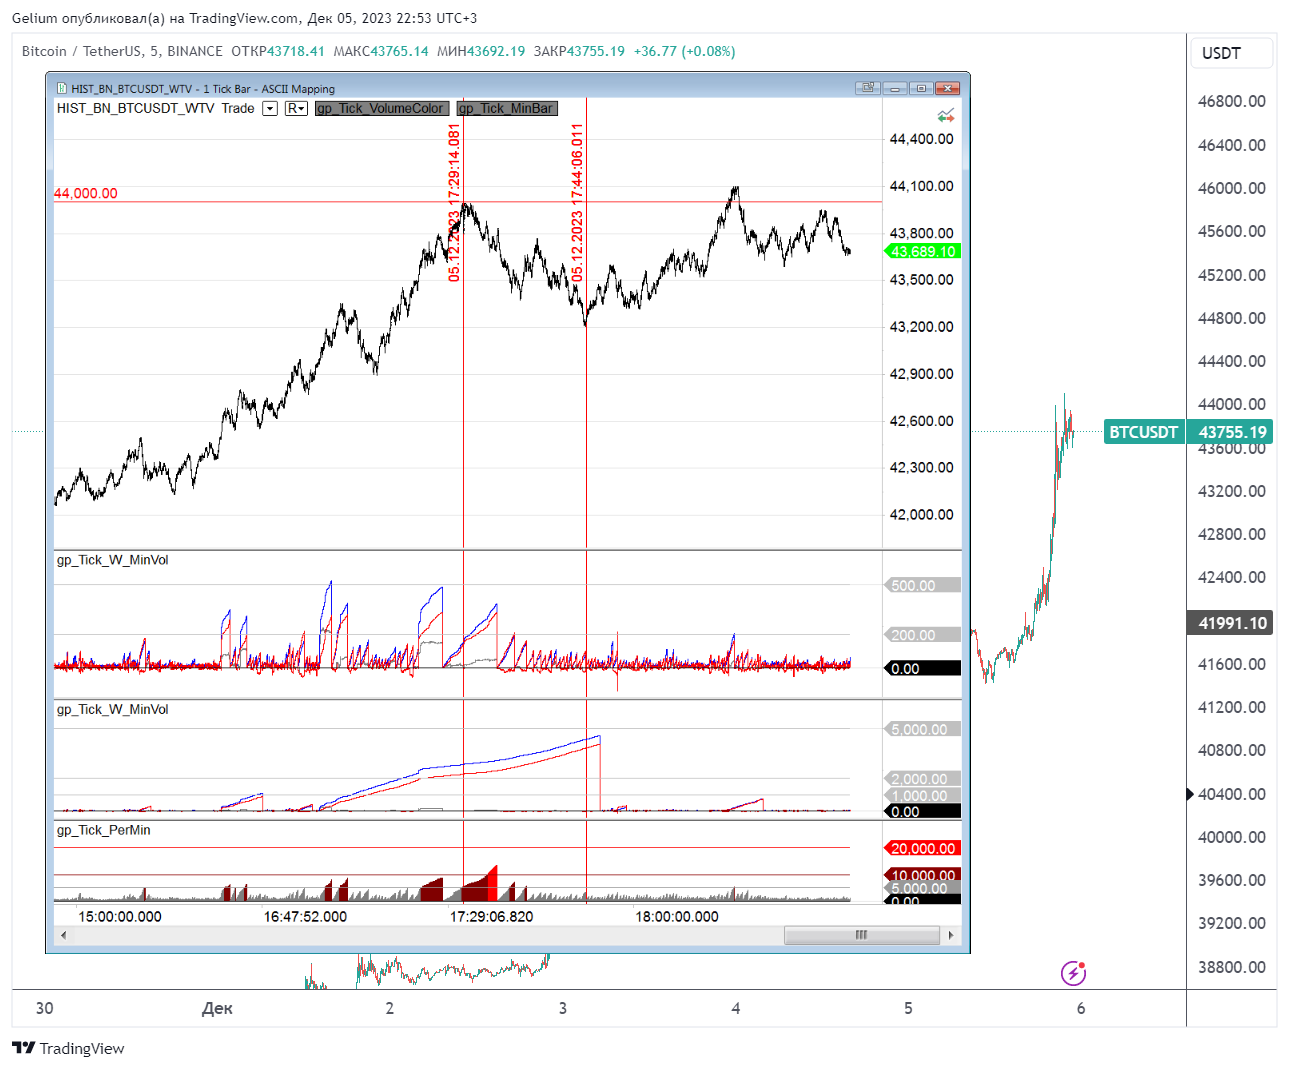The width and height of the screenshot is (1289, 1069).
Task: Click the 17:29:06.820 time axis label
Action: 491,916
